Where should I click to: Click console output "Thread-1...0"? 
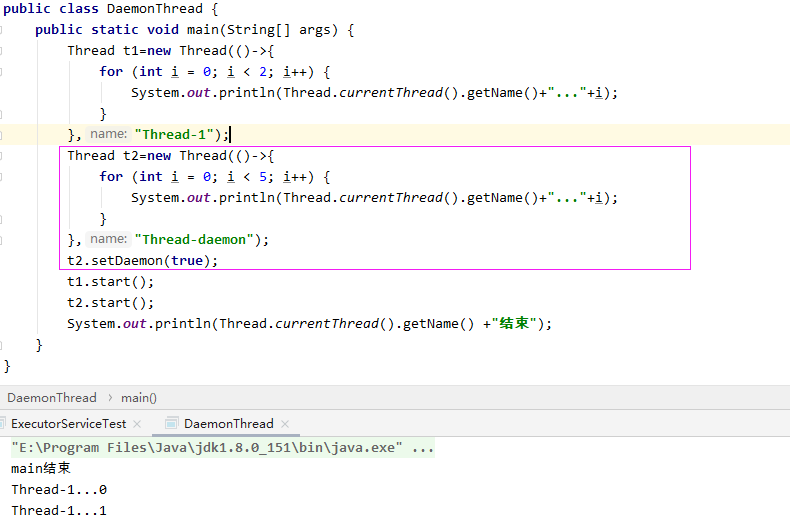pyautogui.click(x=59, y=489)
